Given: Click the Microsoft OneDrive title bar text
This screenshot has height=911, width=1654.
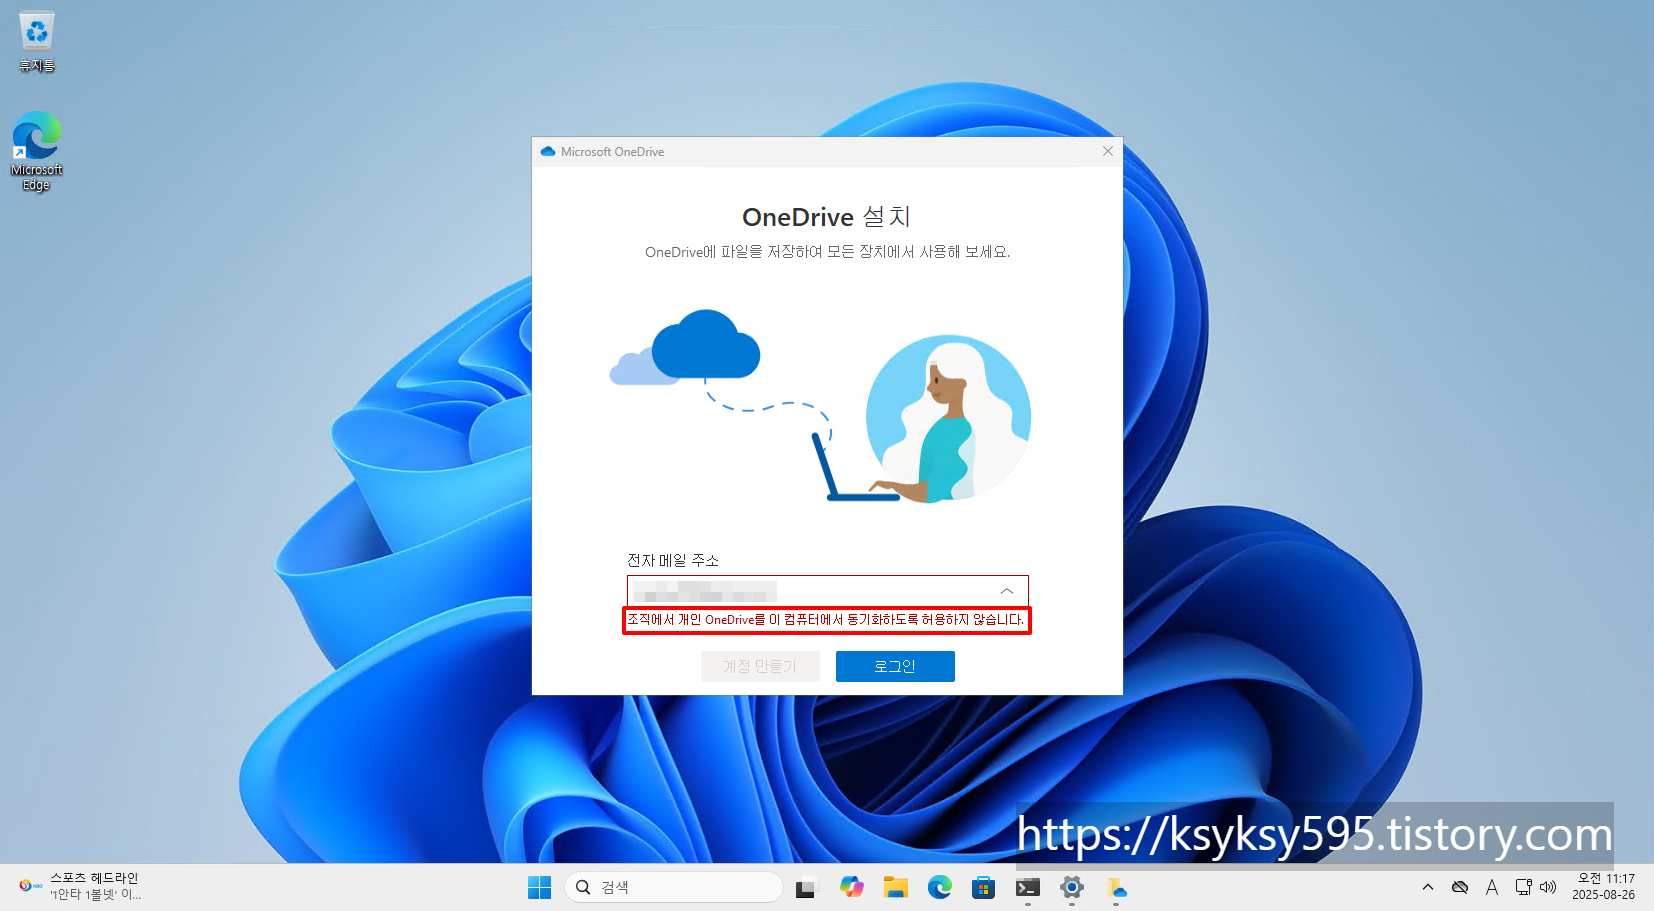Looking at the screenshot, I should pos(612,152).
